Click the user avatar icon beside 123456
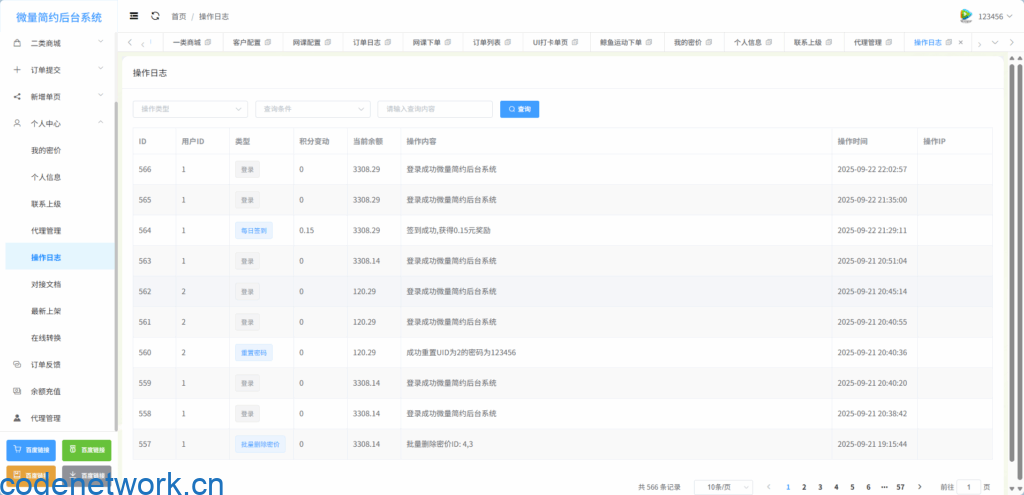Screen dimensions: 1024x495 click(x=965, y=16)
